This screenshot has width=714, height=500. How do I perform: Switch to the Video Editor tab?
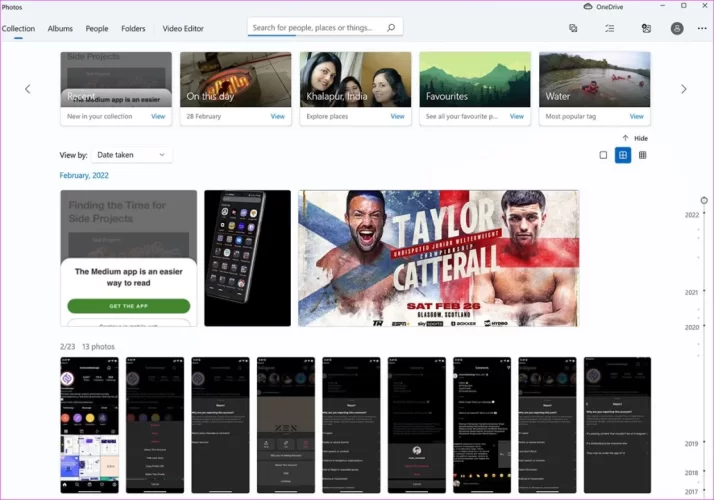(183, 29)
